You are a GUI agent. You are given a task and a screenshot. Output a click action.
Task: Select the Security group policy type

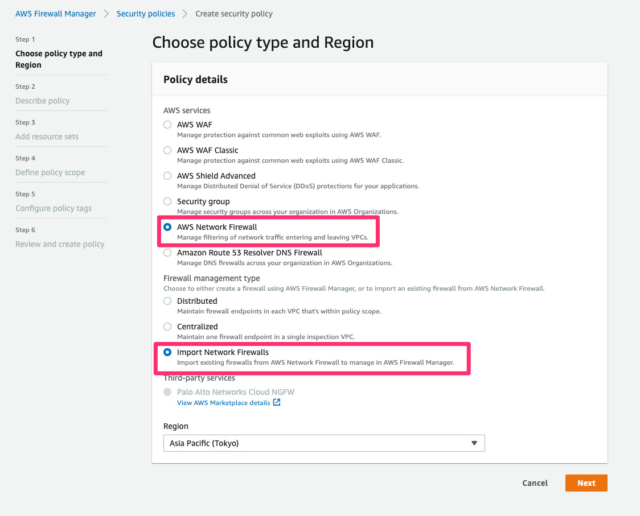(167, 201)
